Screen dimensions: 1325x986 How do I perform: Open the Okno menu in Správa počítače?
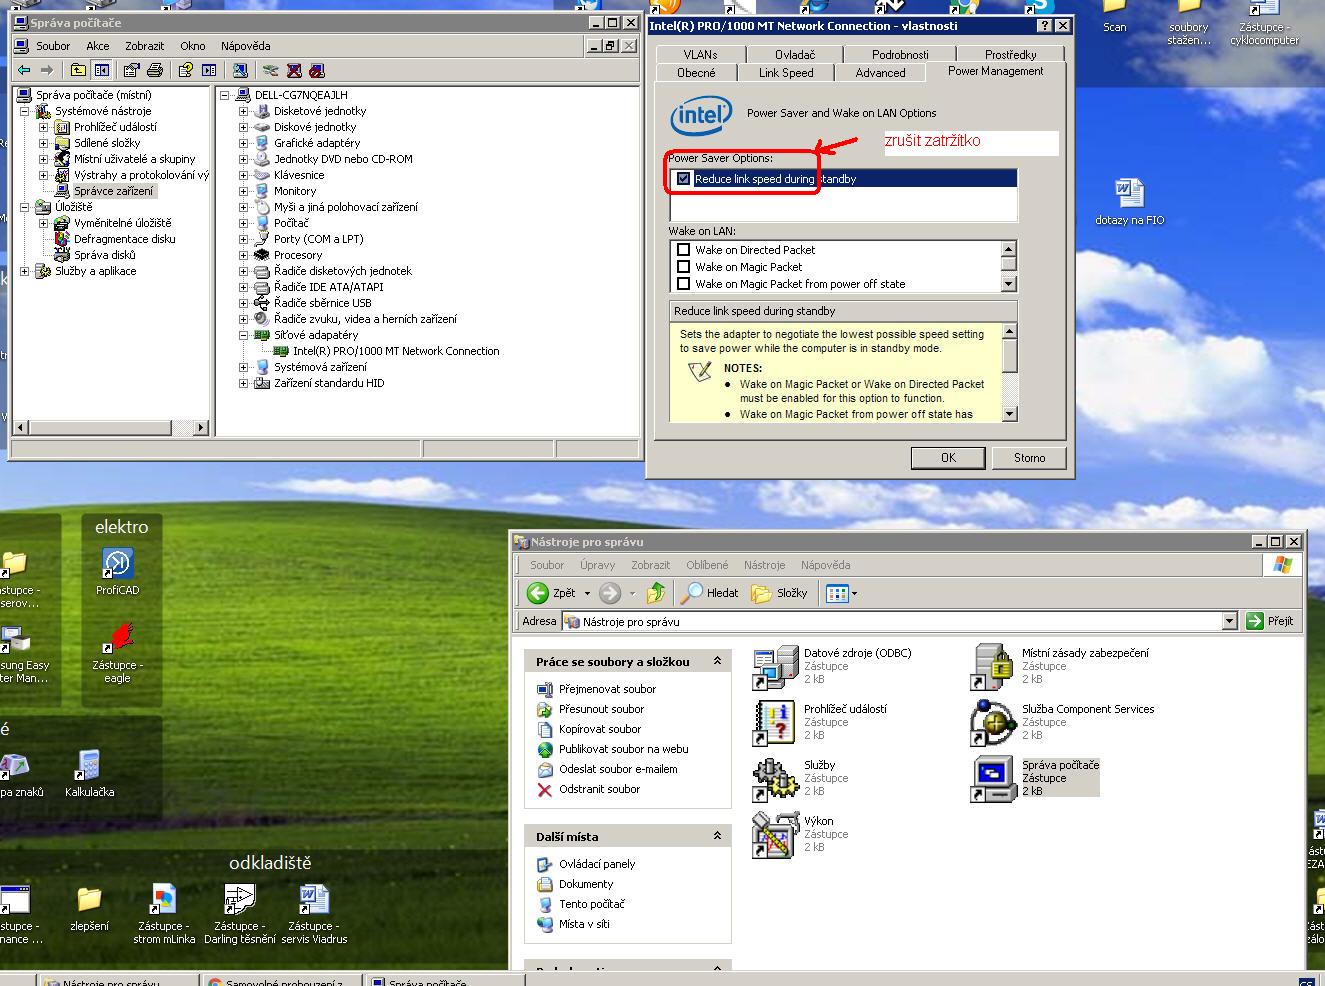[193, 46]
